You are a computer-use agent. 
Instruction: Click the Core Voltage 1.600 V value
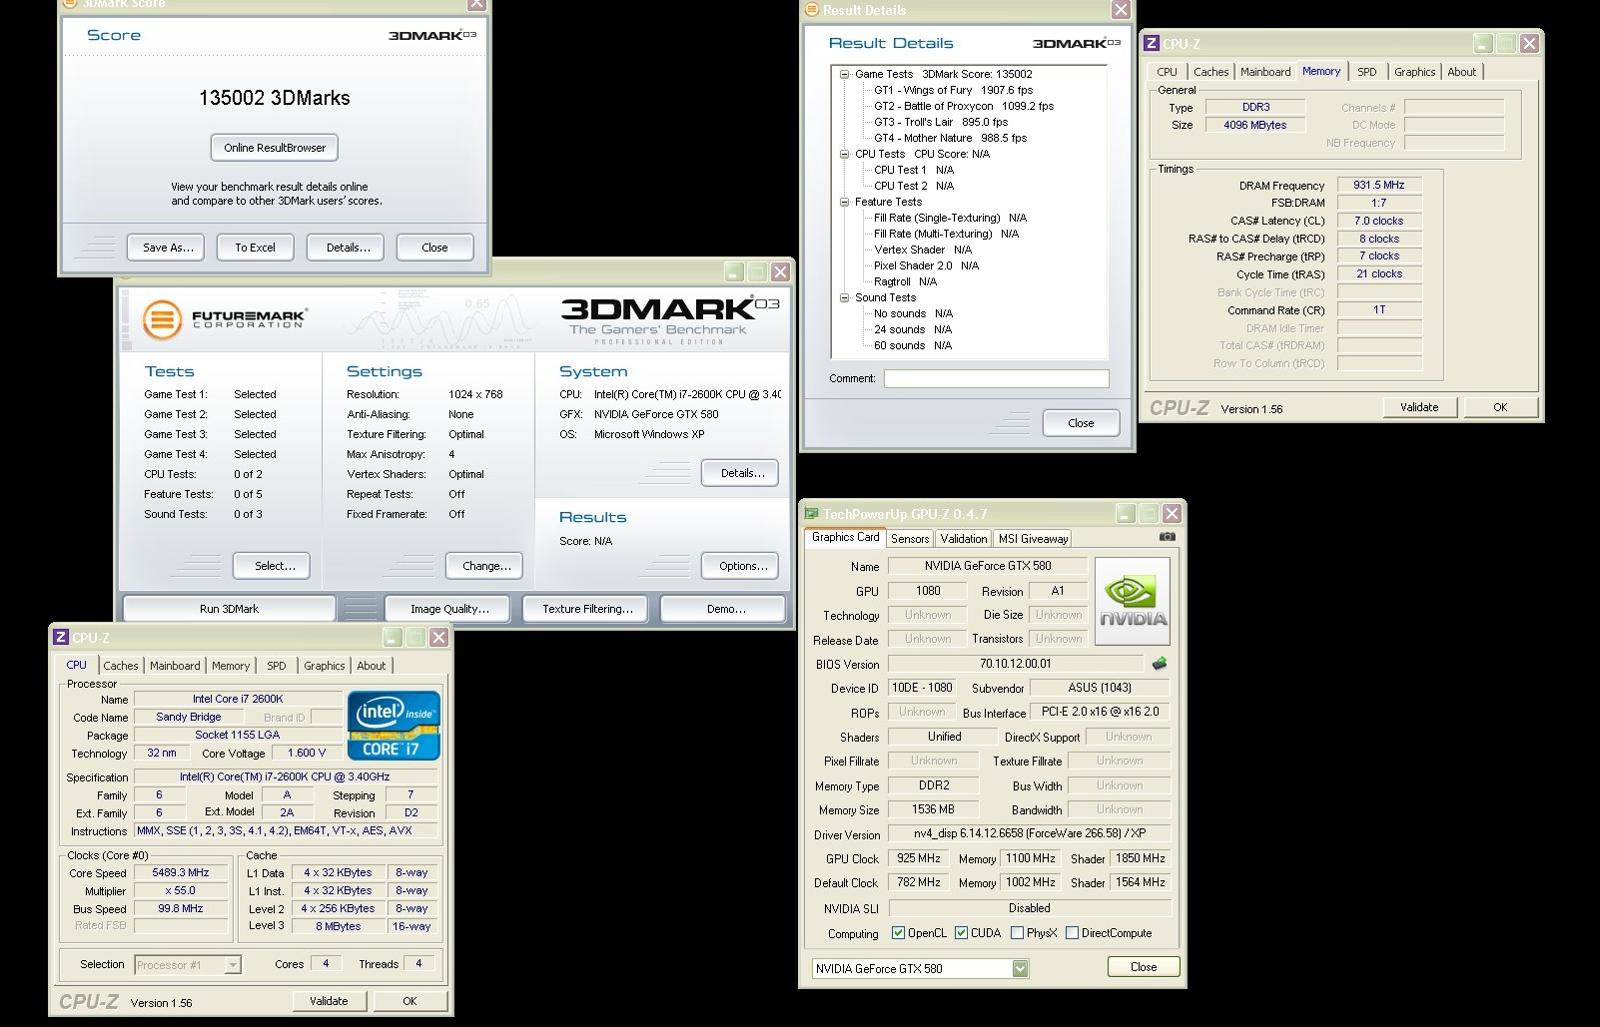click(307, 753)
